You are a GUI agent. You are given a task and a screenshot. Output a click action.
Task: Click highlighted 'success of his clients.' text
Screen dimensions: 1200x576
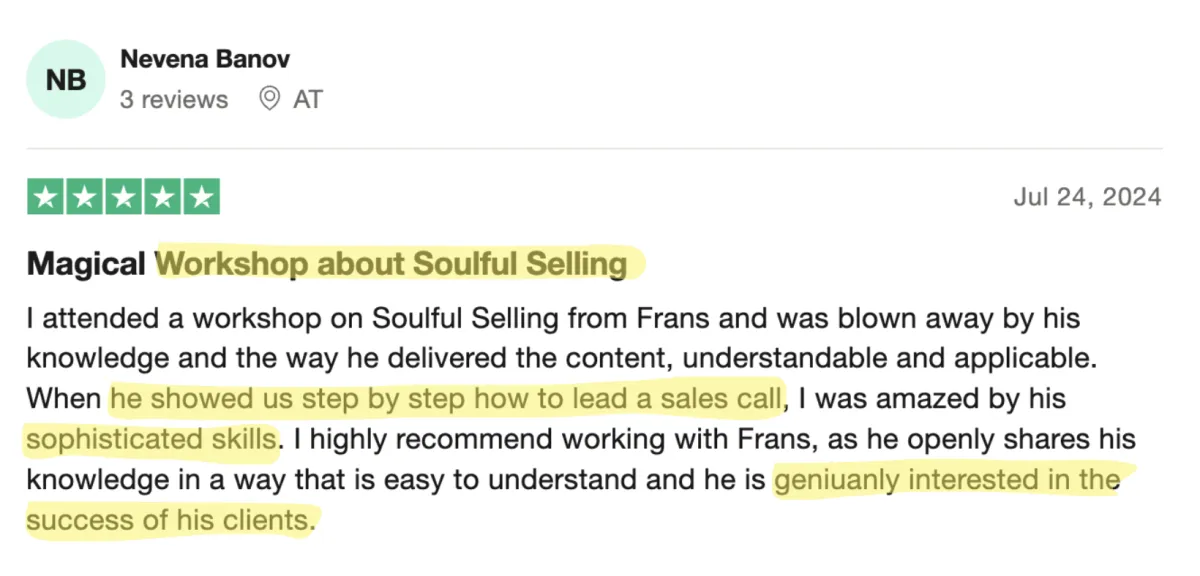pyautogui.click(x=170, y=521)
